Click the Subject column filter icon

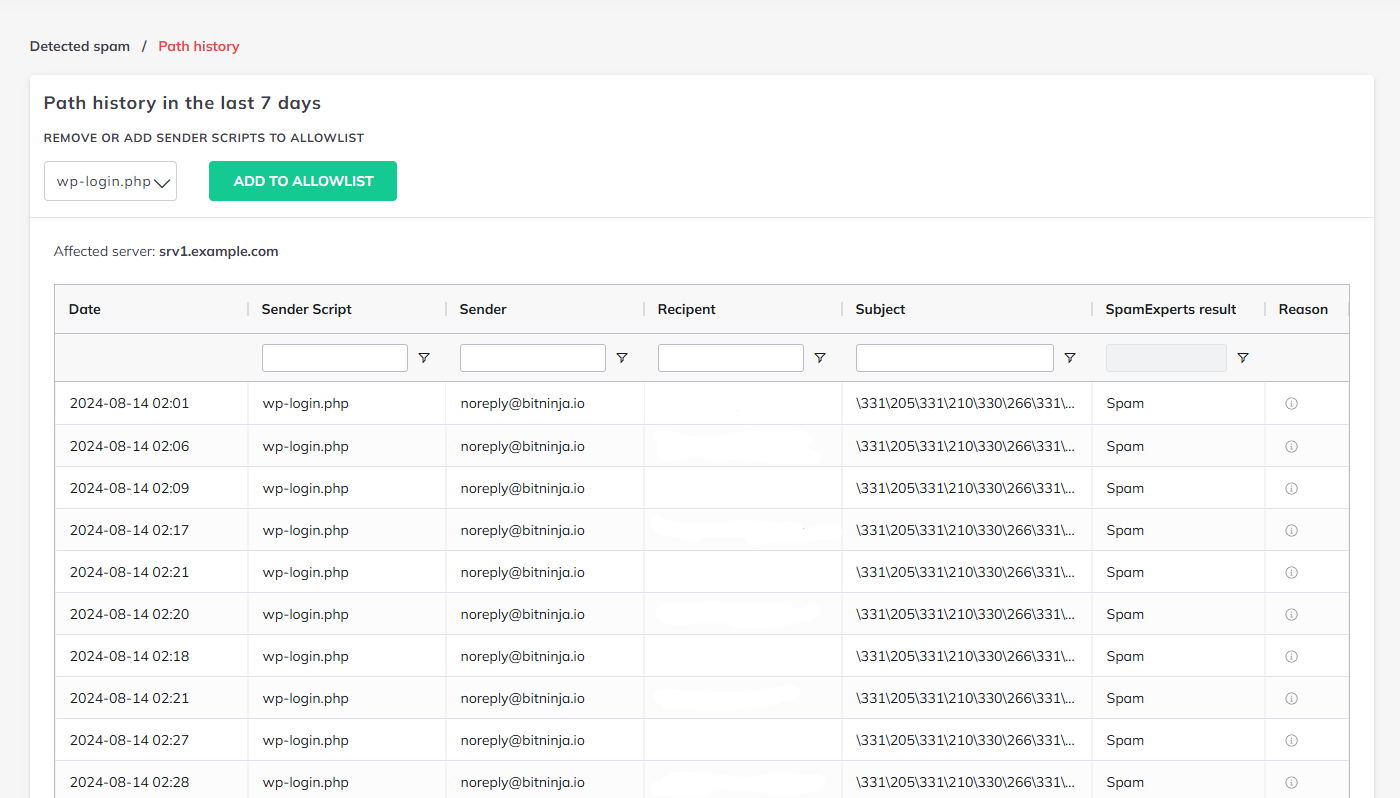(1070, 358)
